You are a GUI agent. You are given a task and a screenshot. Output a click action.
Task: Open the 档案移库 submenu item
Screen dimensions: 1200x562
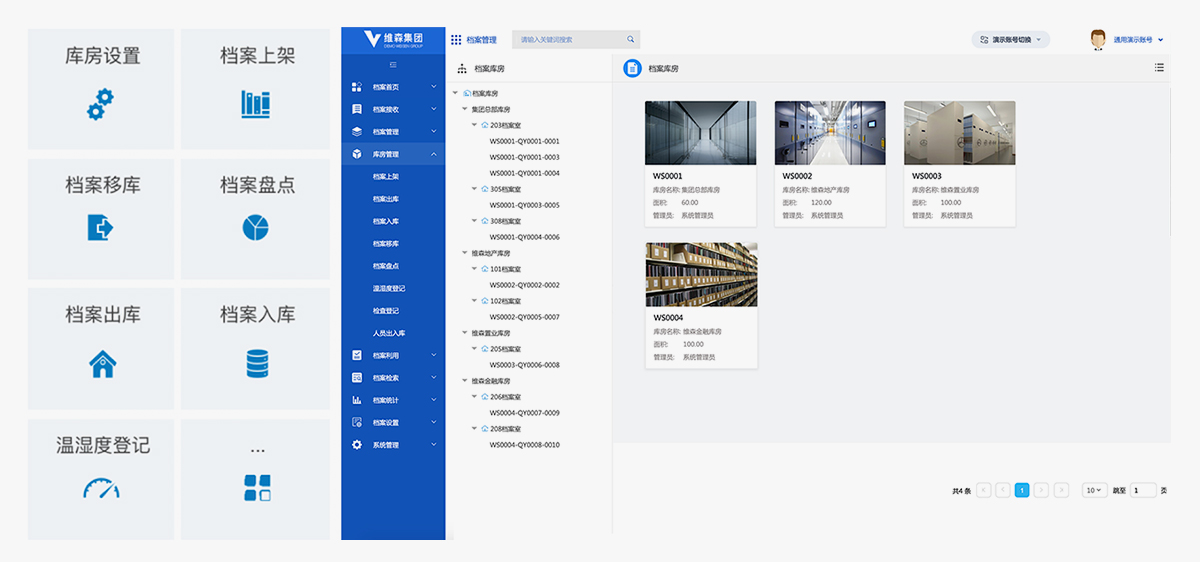386,244
